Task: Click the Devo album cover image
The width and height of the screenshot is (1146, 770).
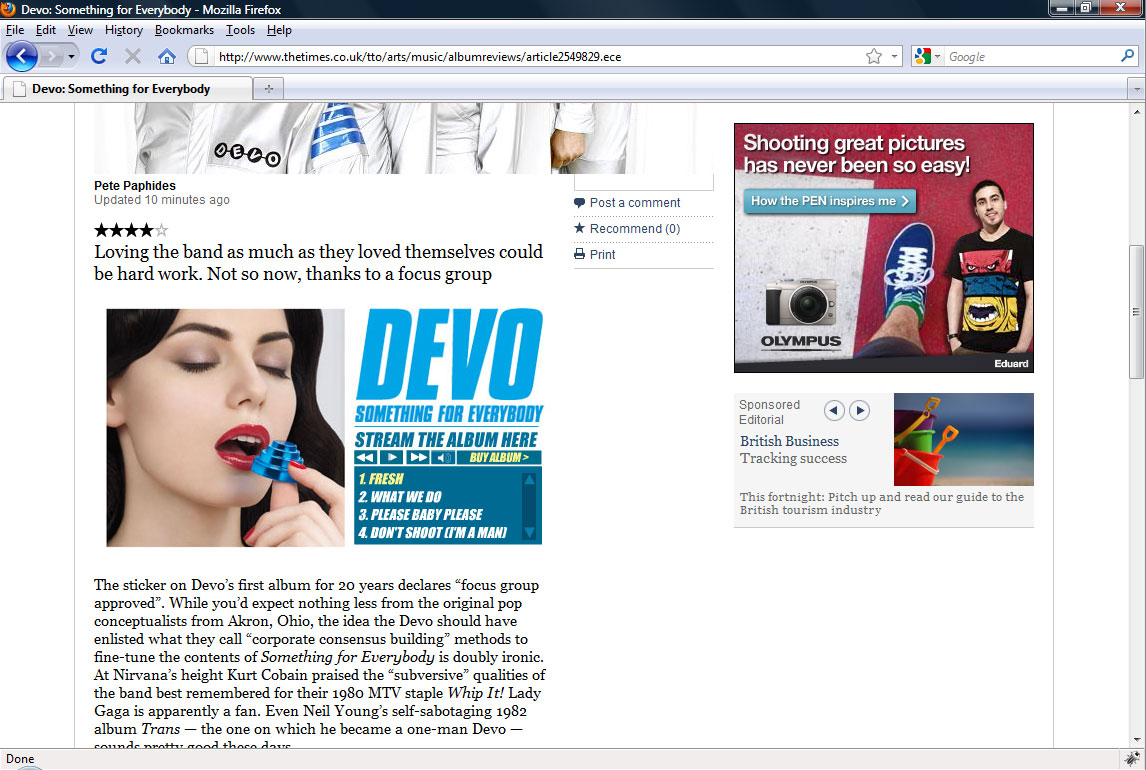Action: click(225, 427)
